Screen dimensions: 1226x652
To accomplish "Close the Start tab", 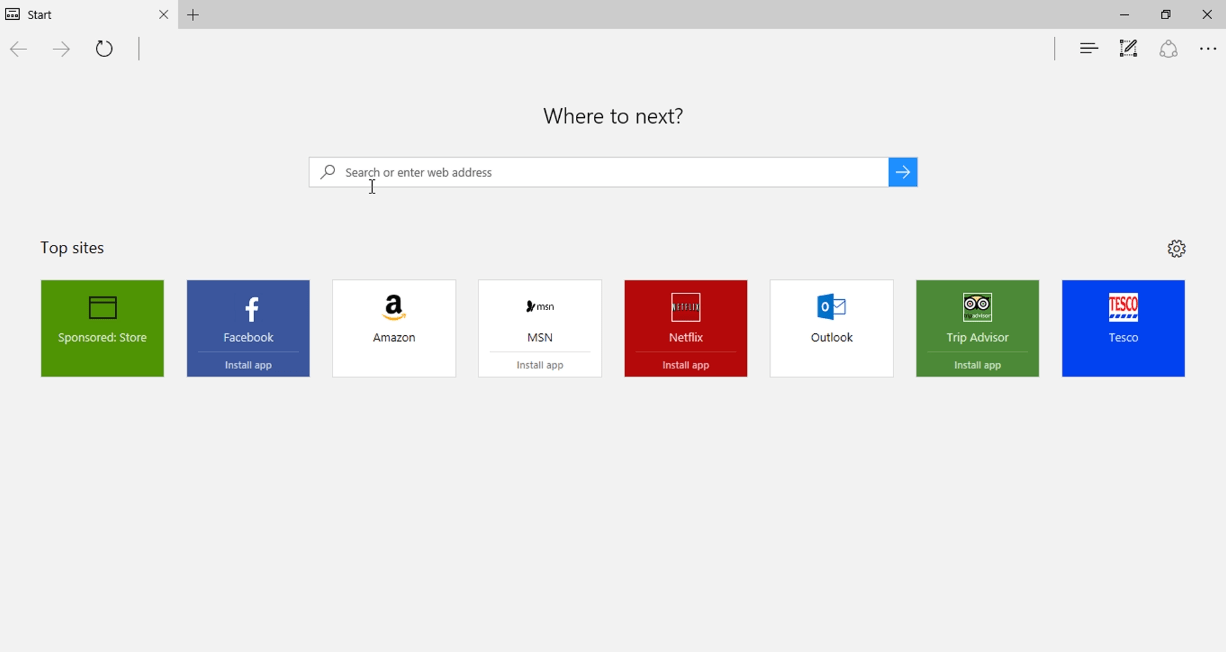I will pos(164,15).
